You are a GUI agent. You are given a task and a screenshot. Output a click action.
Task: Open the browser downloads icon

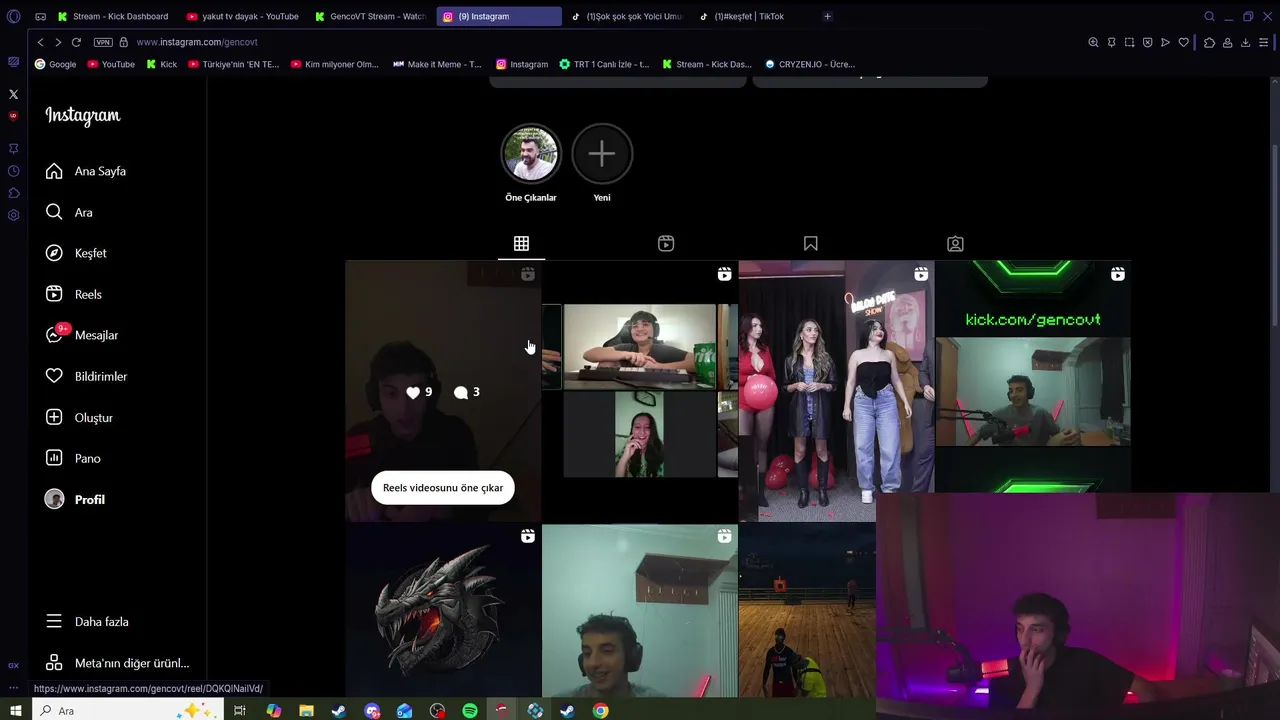(1245, 42)
